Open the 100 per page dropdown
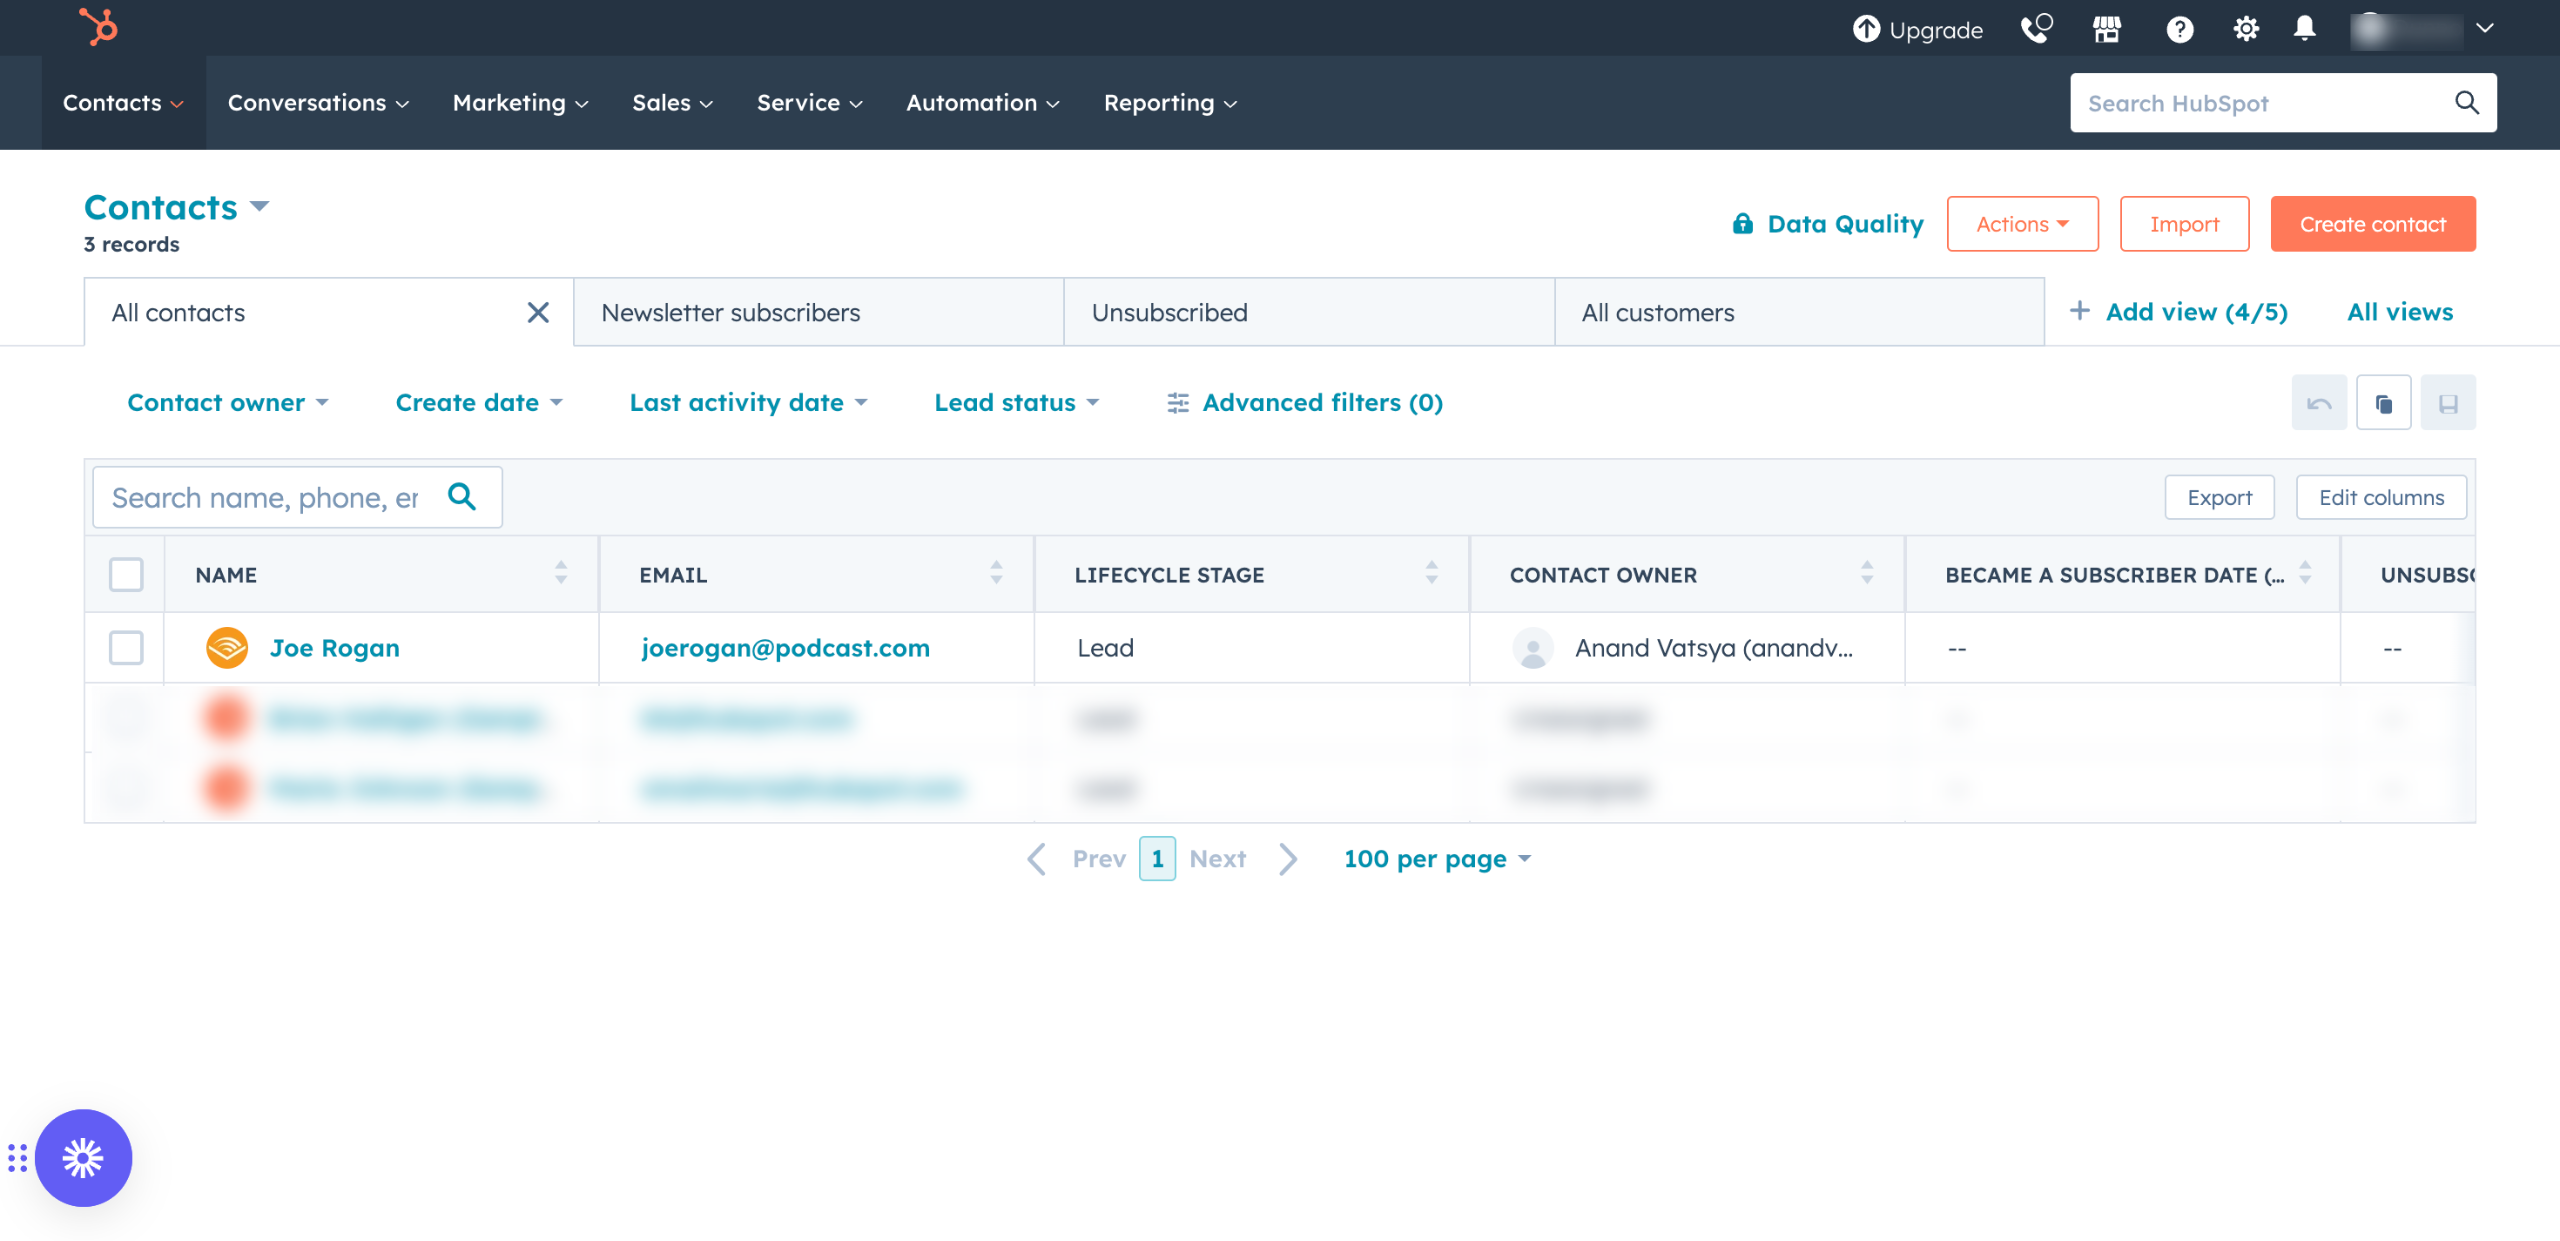2560x1241 pixels. (1437, 859)
